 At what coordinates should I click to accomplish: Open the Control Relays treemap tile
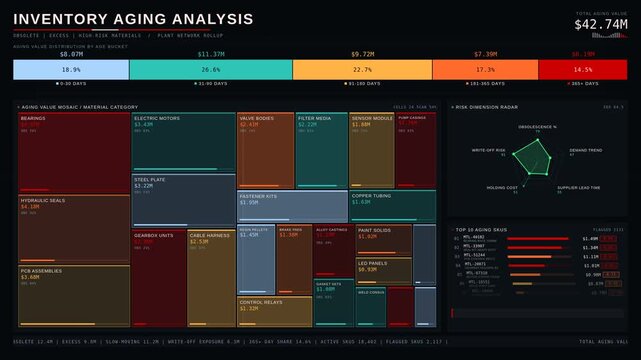[x=274, y=312]
